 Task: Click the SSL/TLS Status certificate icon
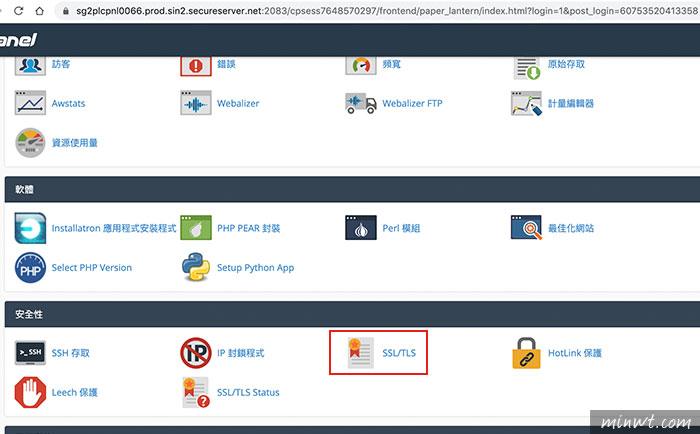(196, 392)
